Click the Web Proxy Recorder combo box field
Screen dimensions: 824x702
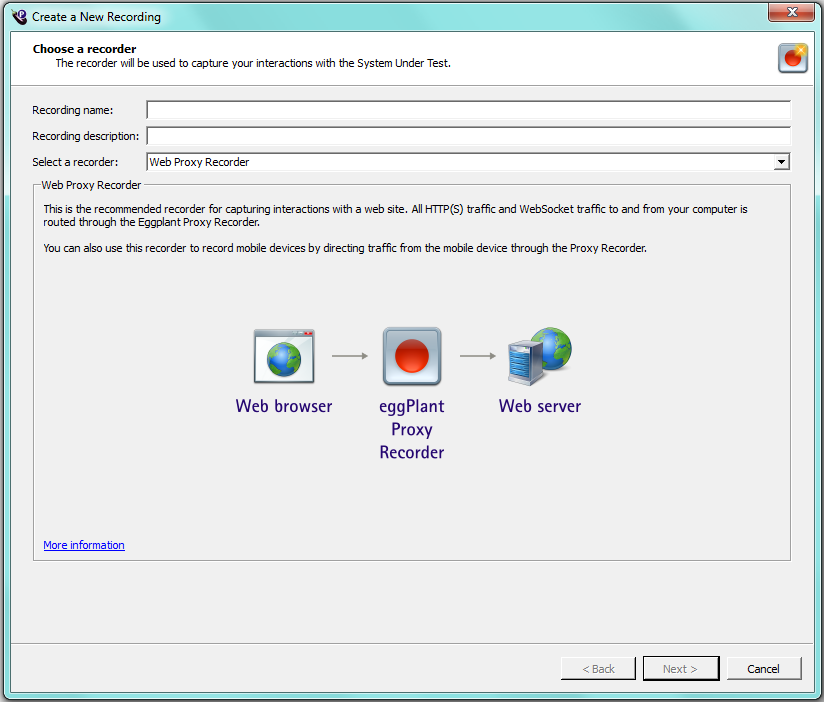[460, 162]
